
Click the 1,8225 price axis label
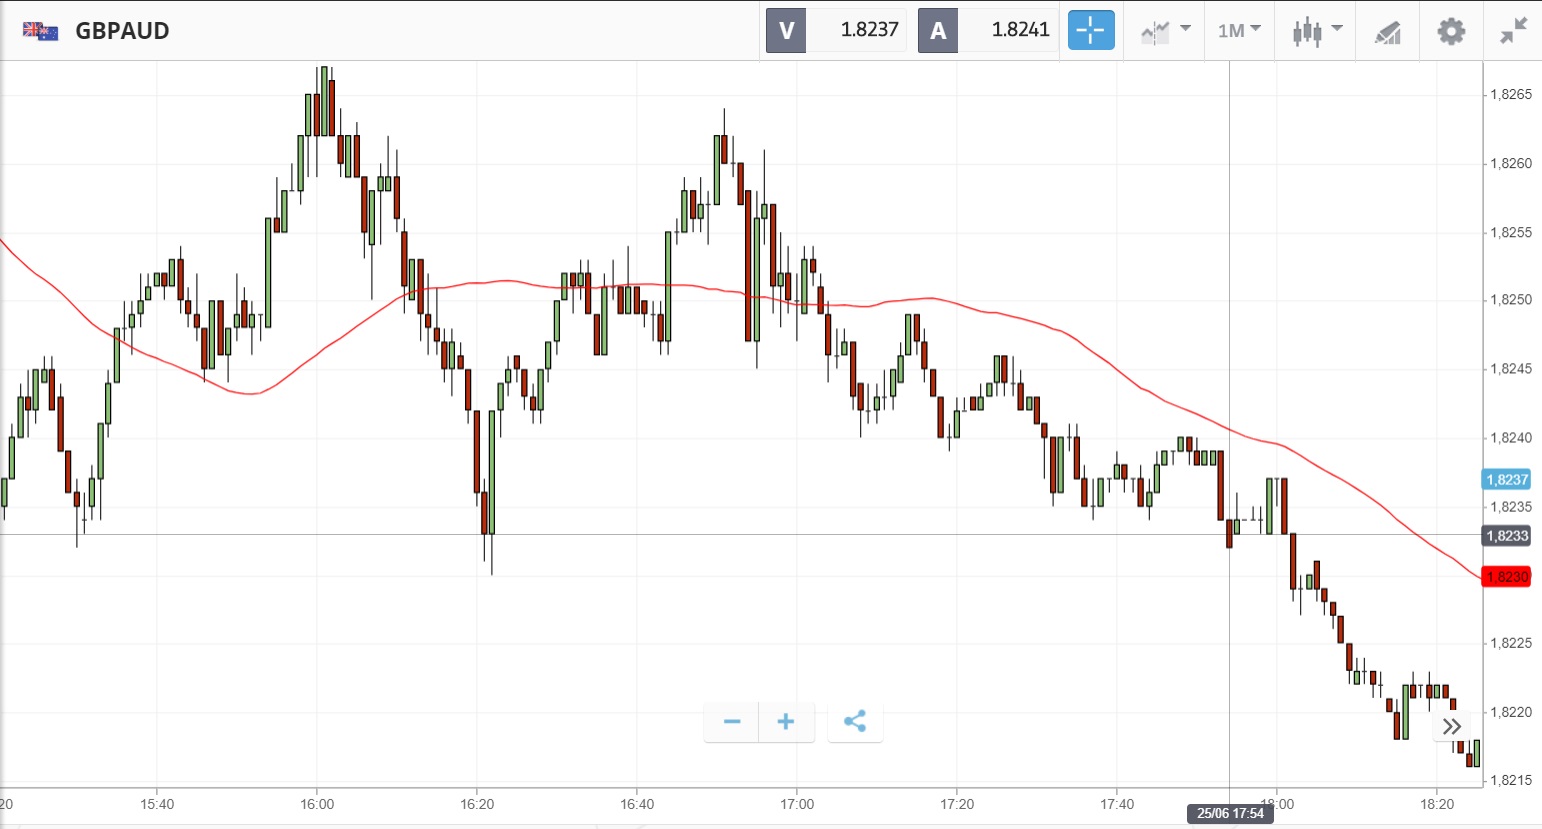[x=1510, y=643]
